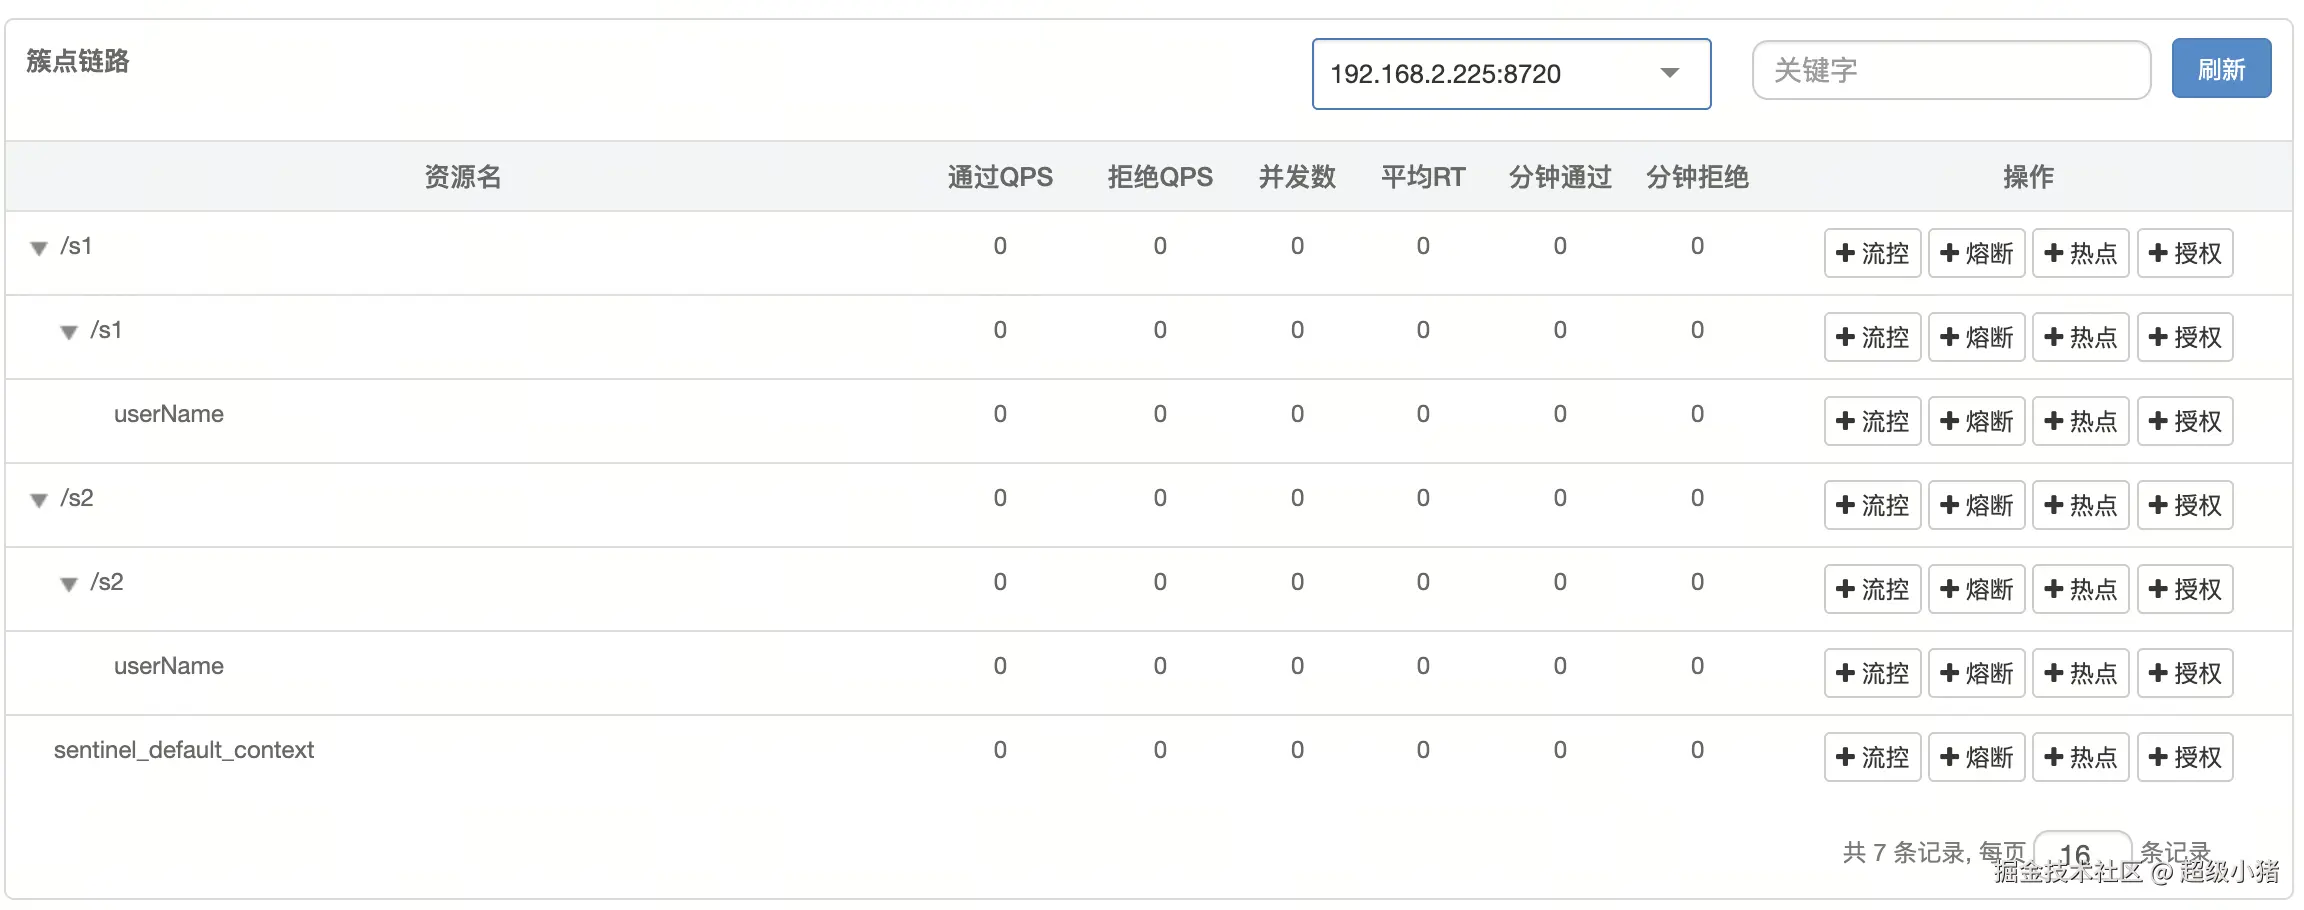2304x910 pixels.
Task: Click the 关键字 search field
Action: [x=1950, y=70]
